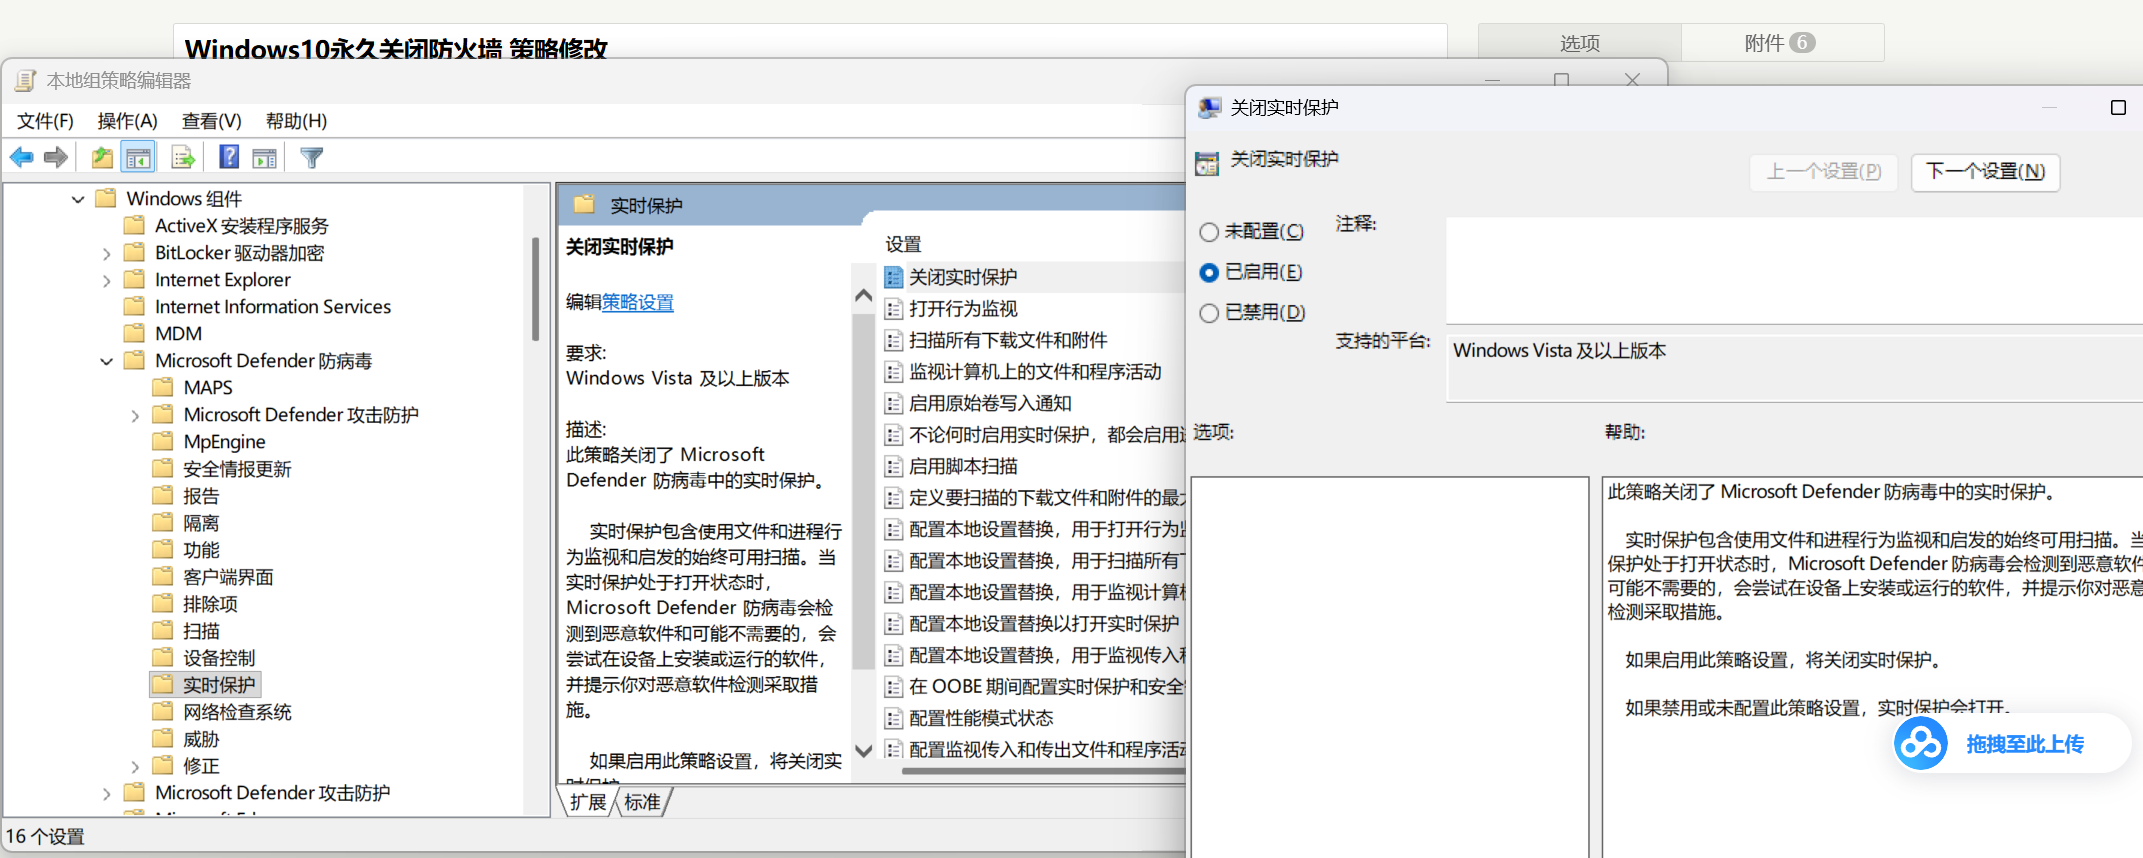2143x858 pixels.
Task: Click the folder icon next to MpEngine
Action: click(163, 441)
